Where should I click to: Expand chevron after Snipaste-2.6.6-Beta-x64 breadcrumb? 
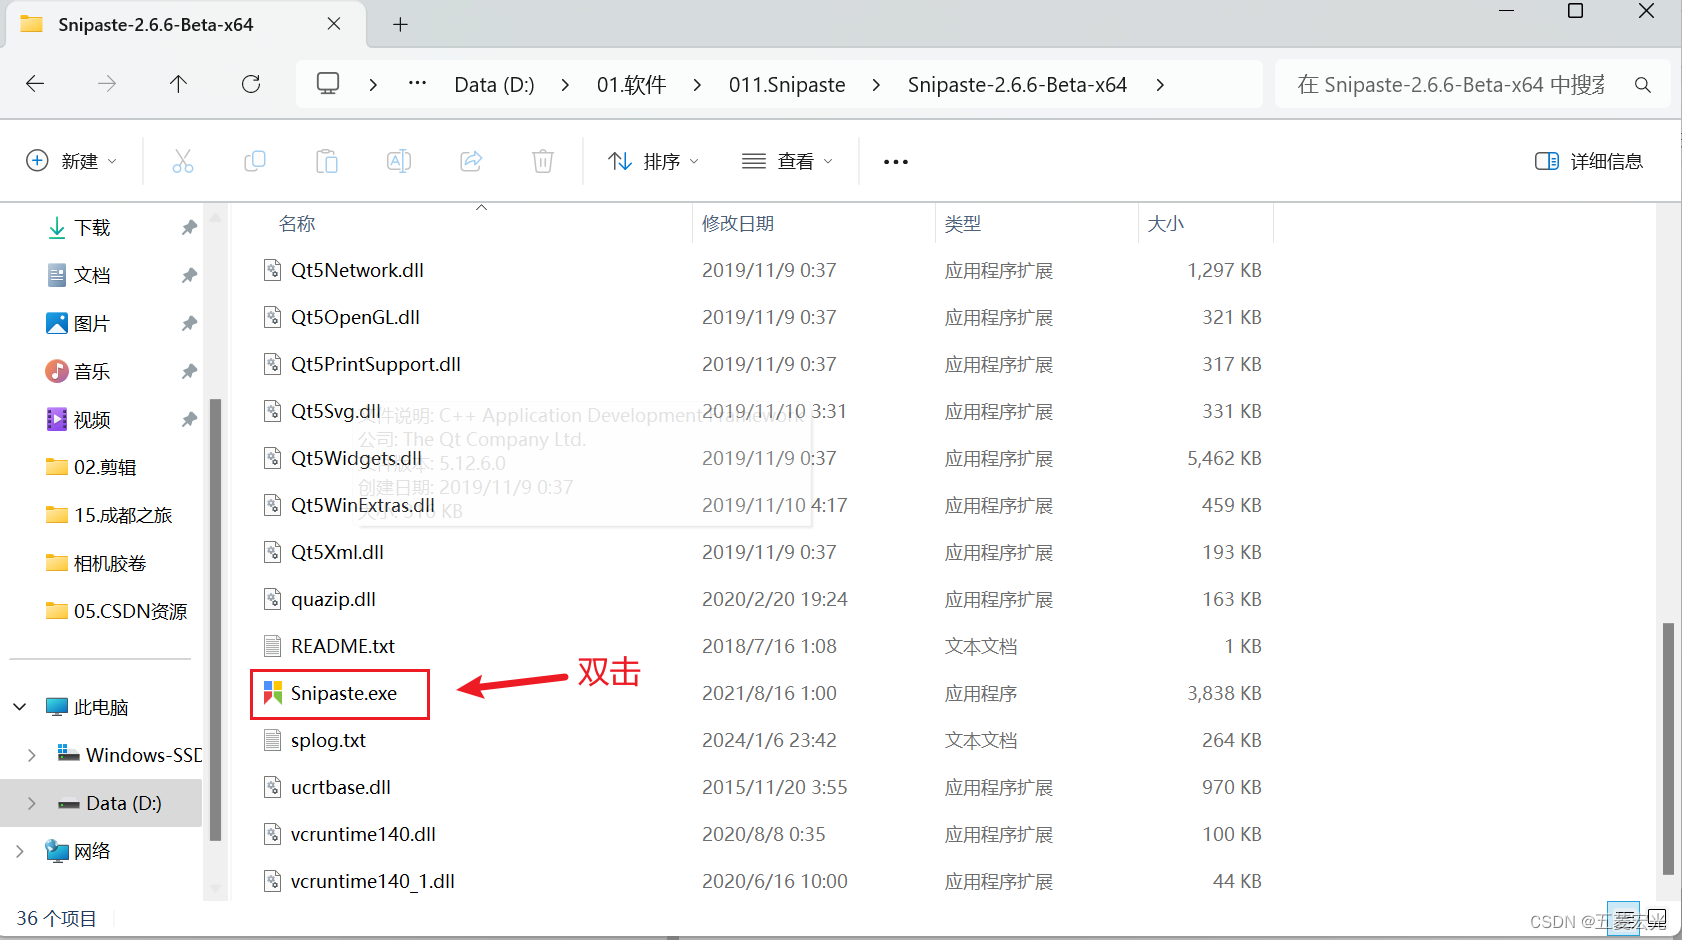point(1160,85)
